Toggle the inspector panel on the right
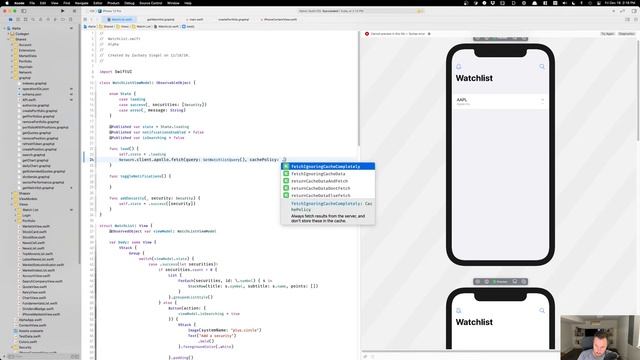The image size is (640, 360). [x=634, y=11]
